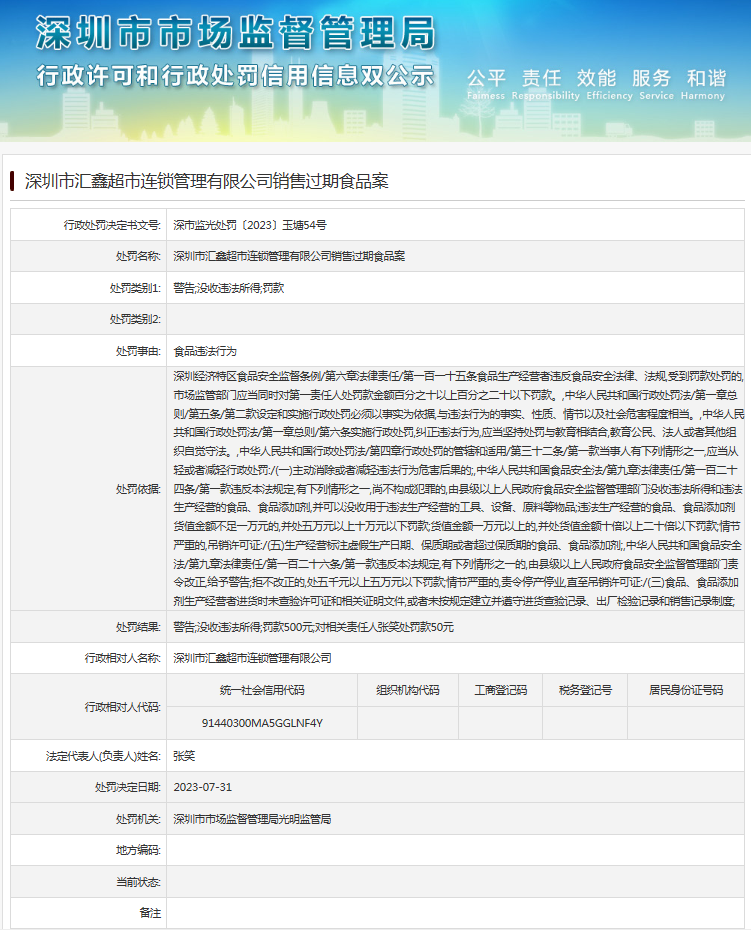
Task: Click the 责任 Responsibility slogan
Action: coord(545,84)
